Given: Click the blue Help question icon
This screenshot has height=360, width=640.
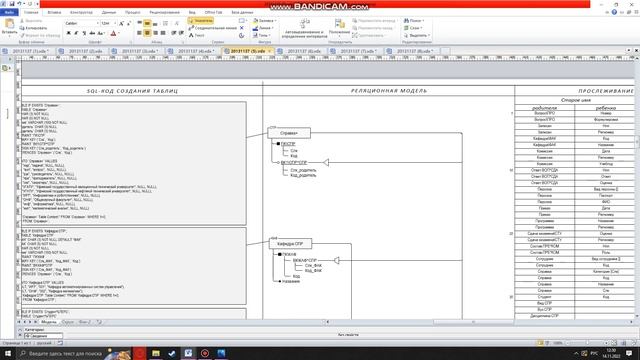Looking at the screenshot, I should pyautogui.click(x=614, y=12).
